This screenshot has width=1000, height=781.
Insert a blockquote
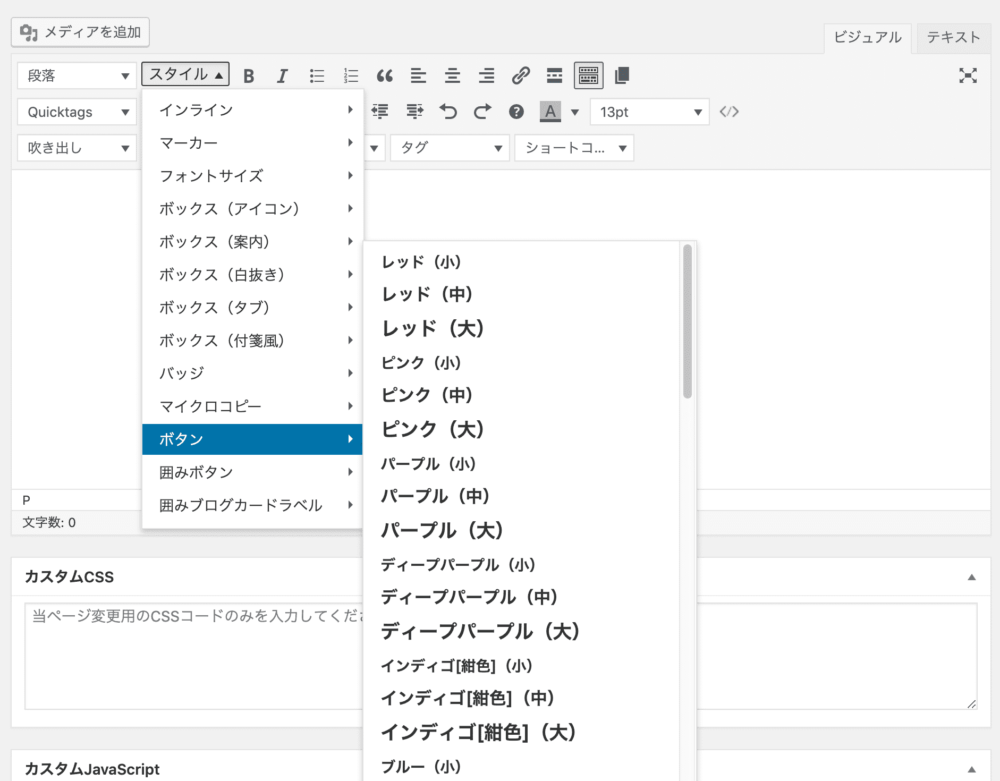[x=384, y=75]
